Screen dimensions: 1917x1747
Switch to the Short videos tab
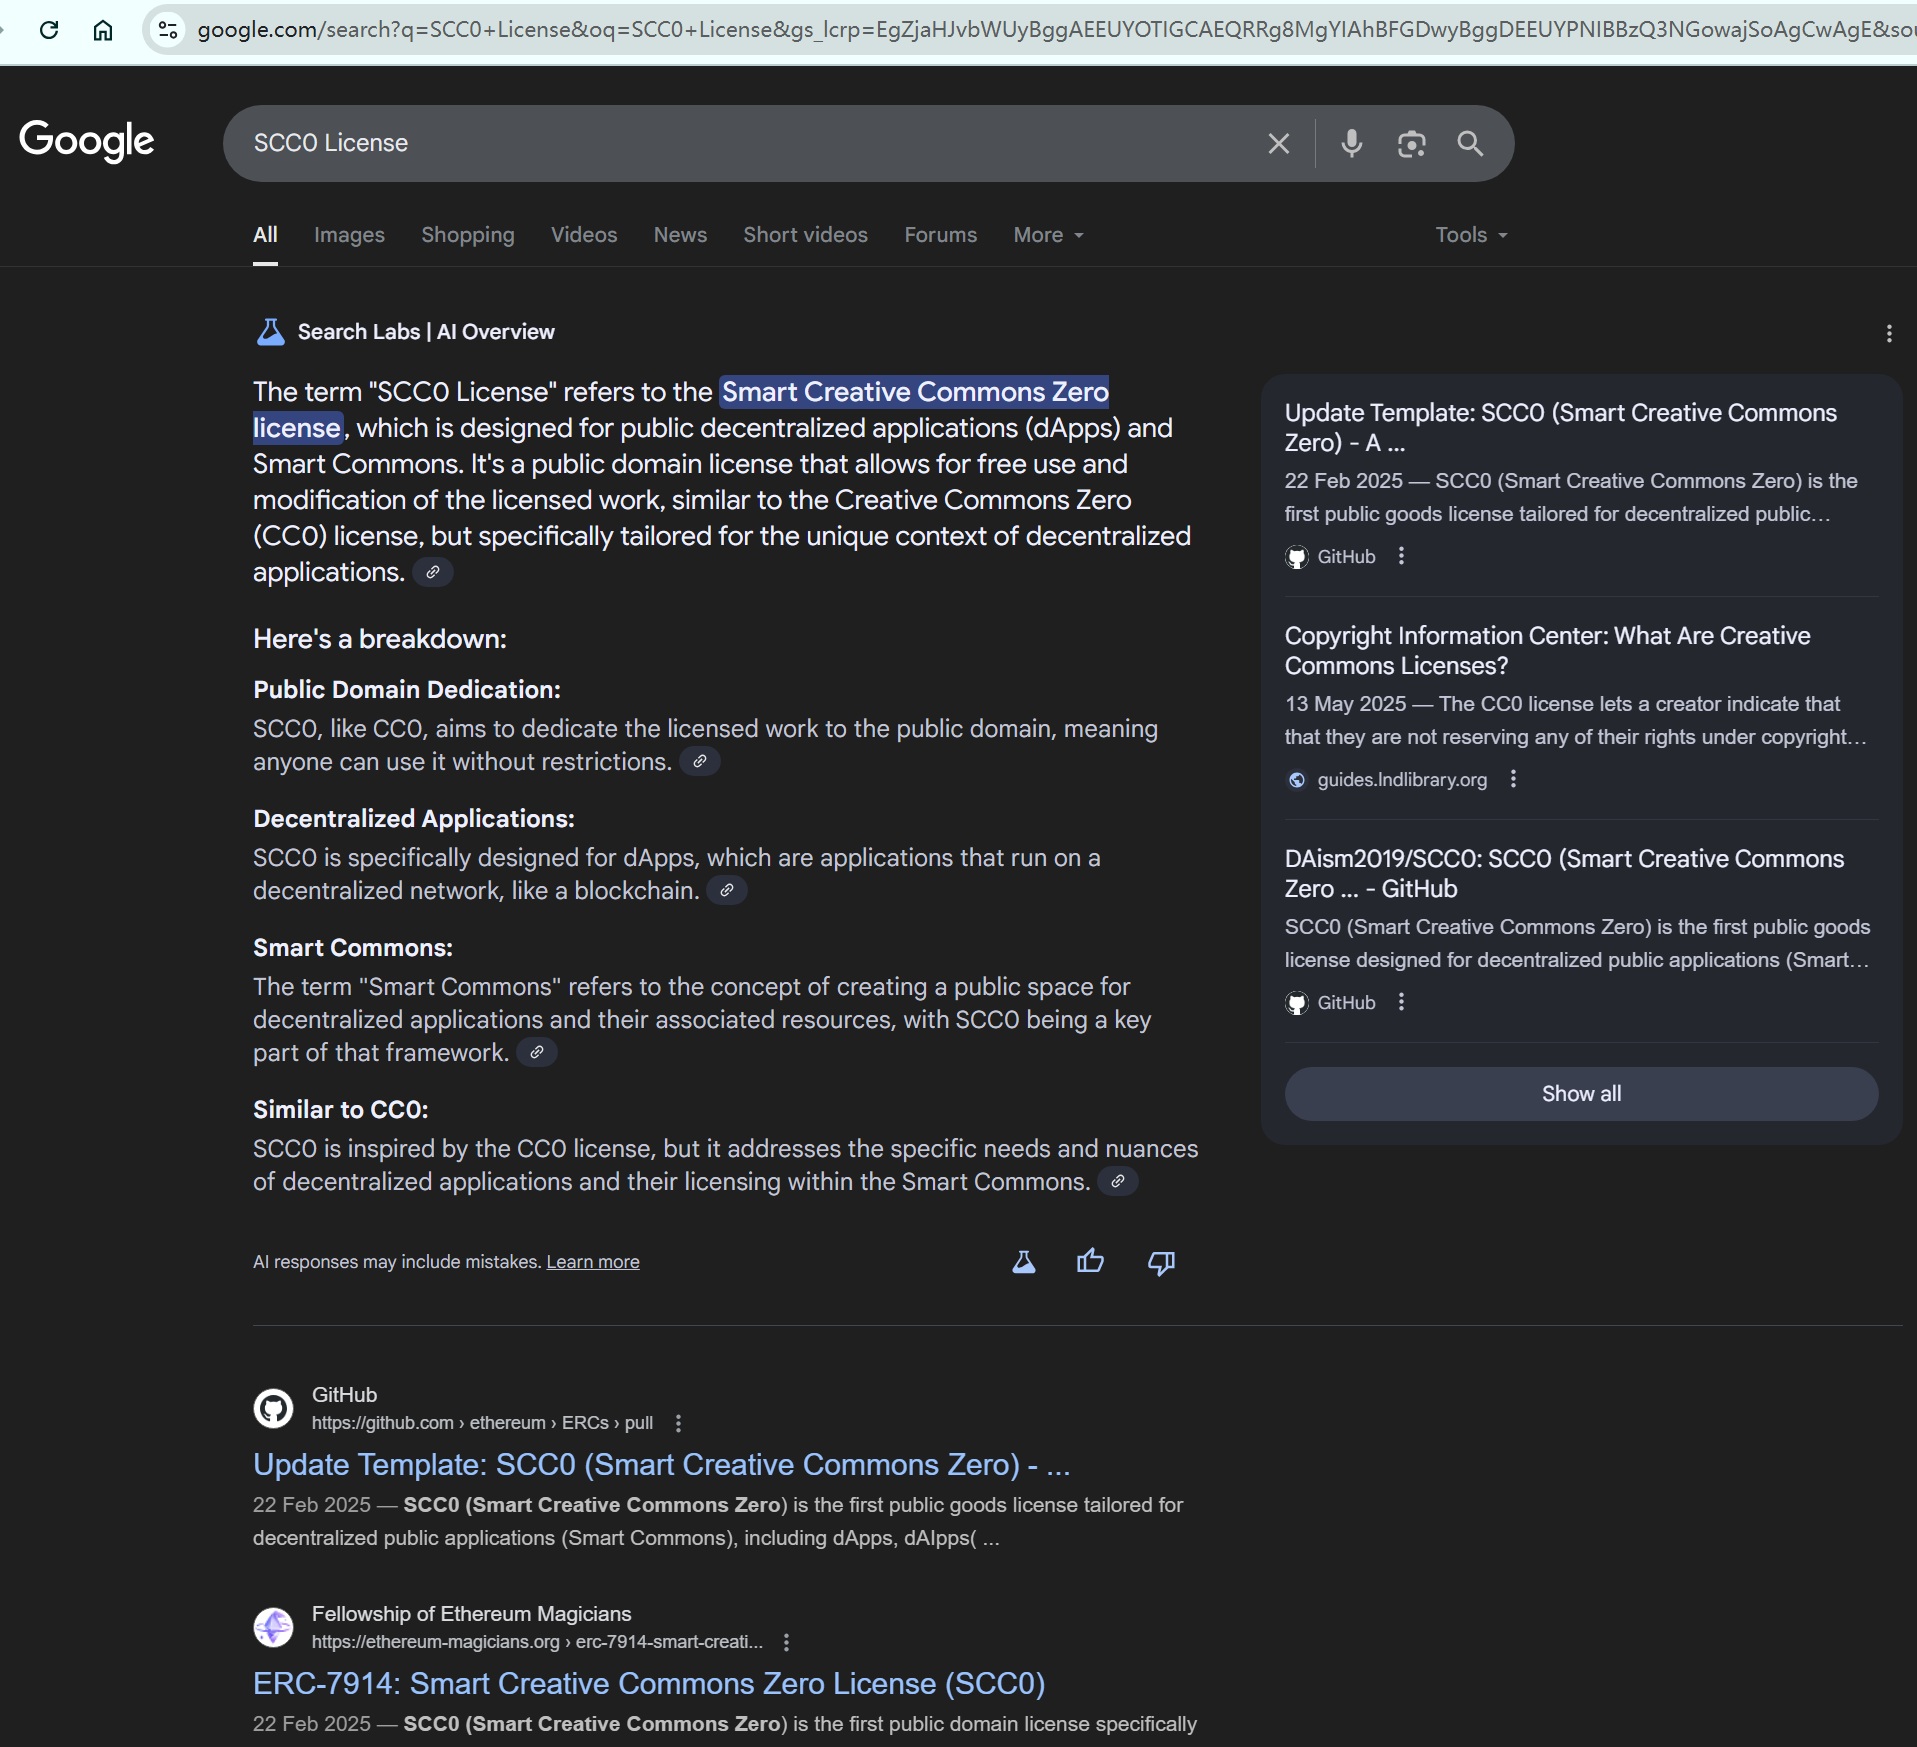805,235
